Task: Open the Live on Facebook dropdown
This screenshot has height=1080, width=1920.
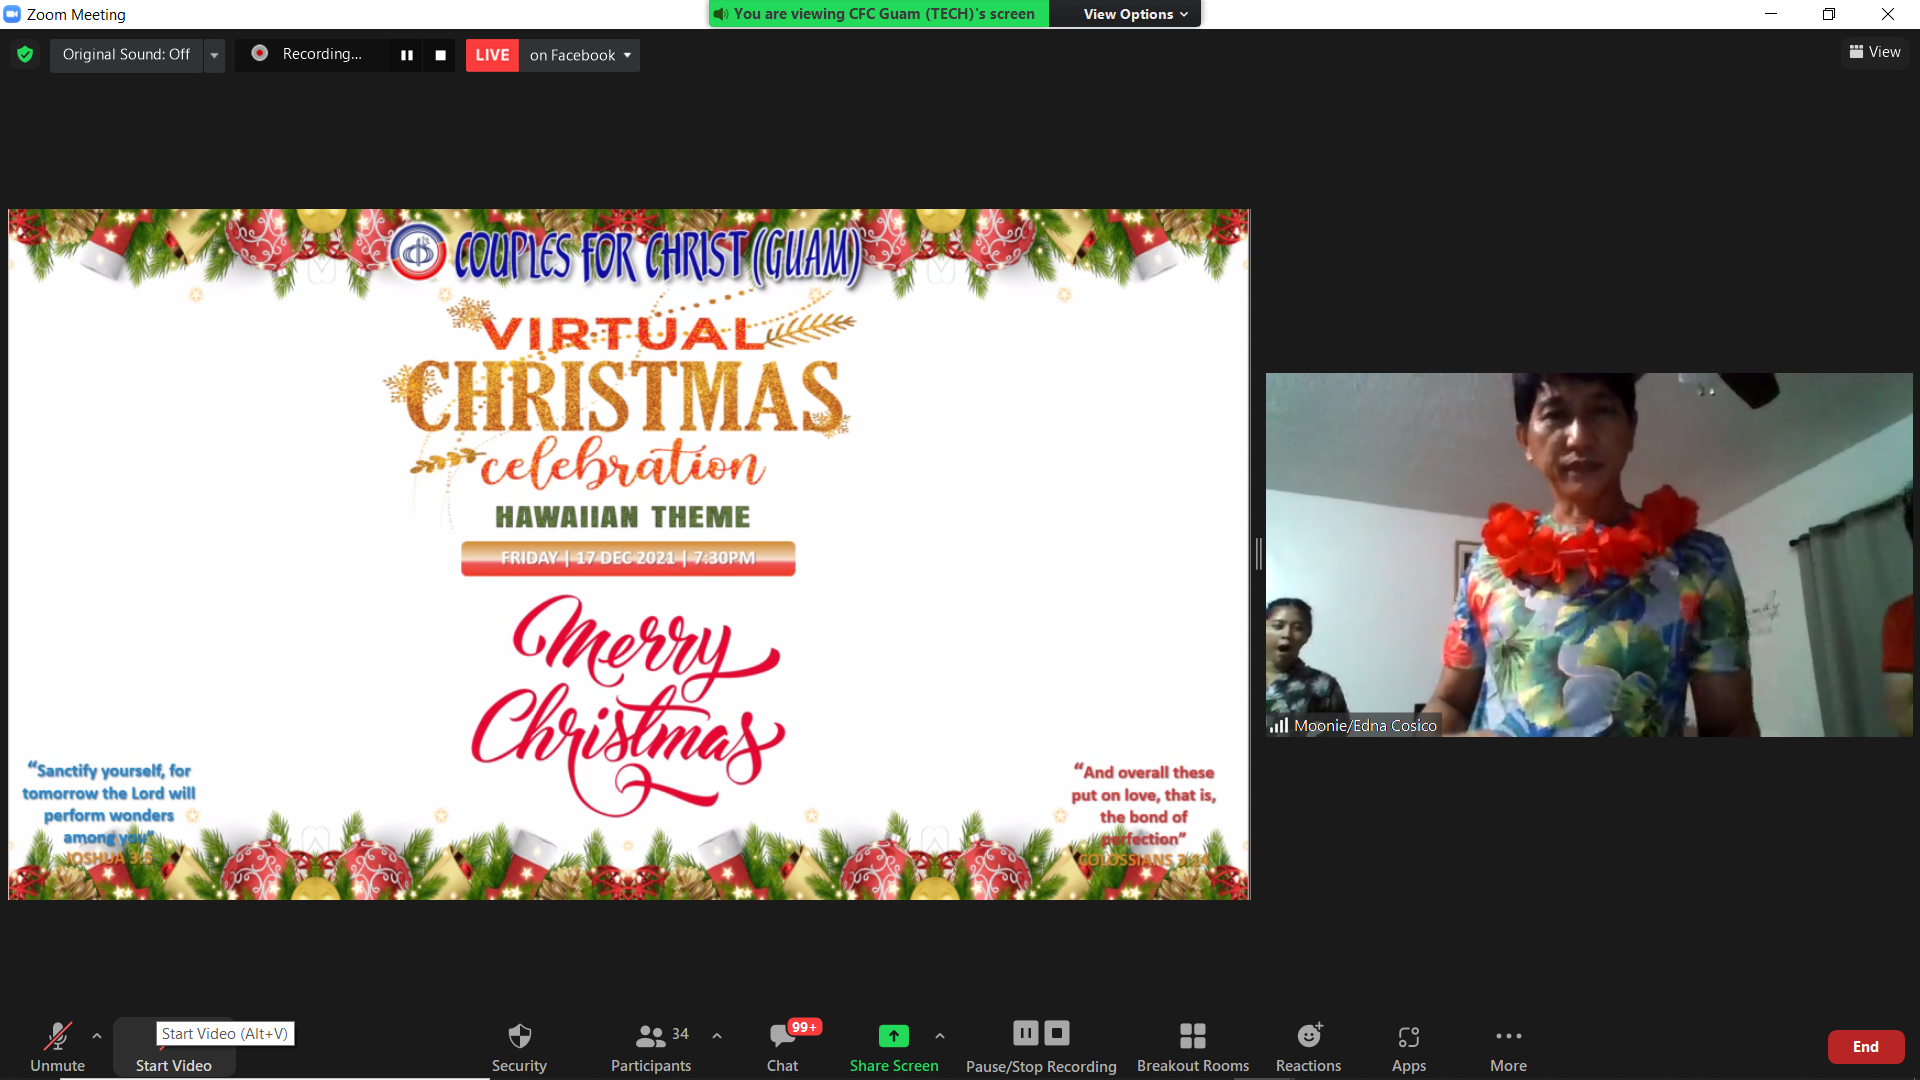Action: 580,55
